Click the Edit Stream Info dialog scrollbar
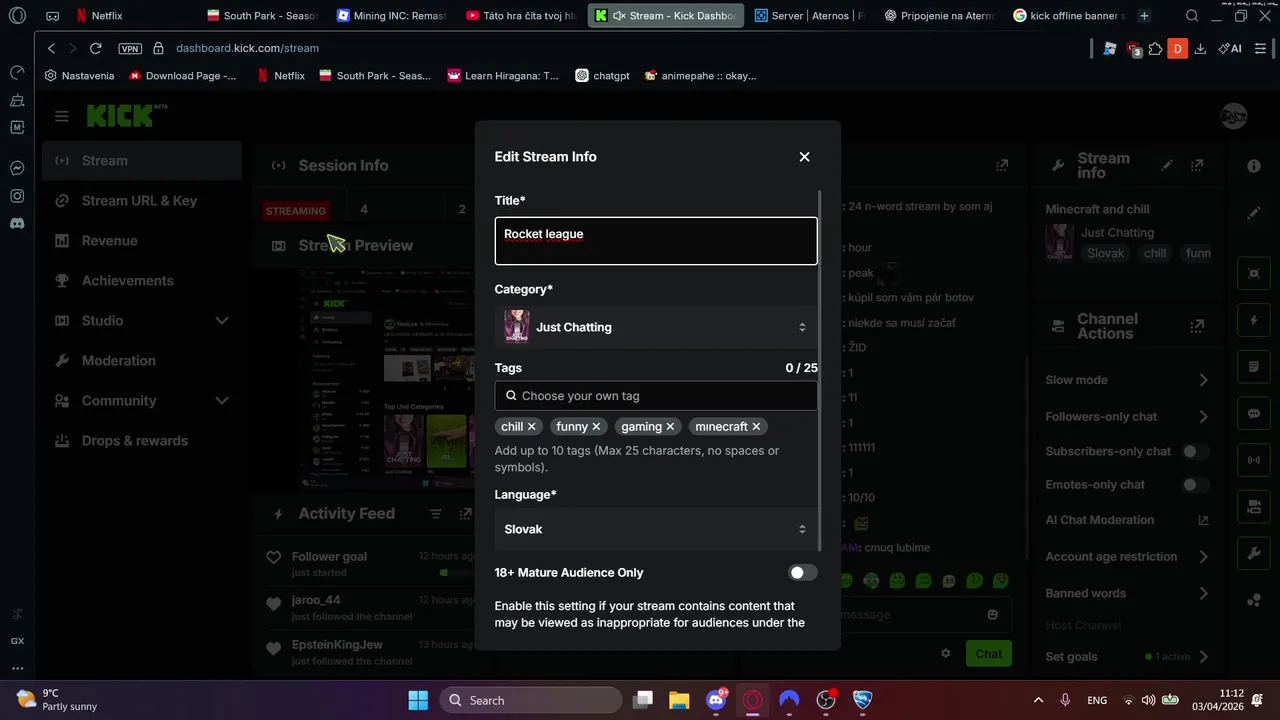 [x=821, y=370]
